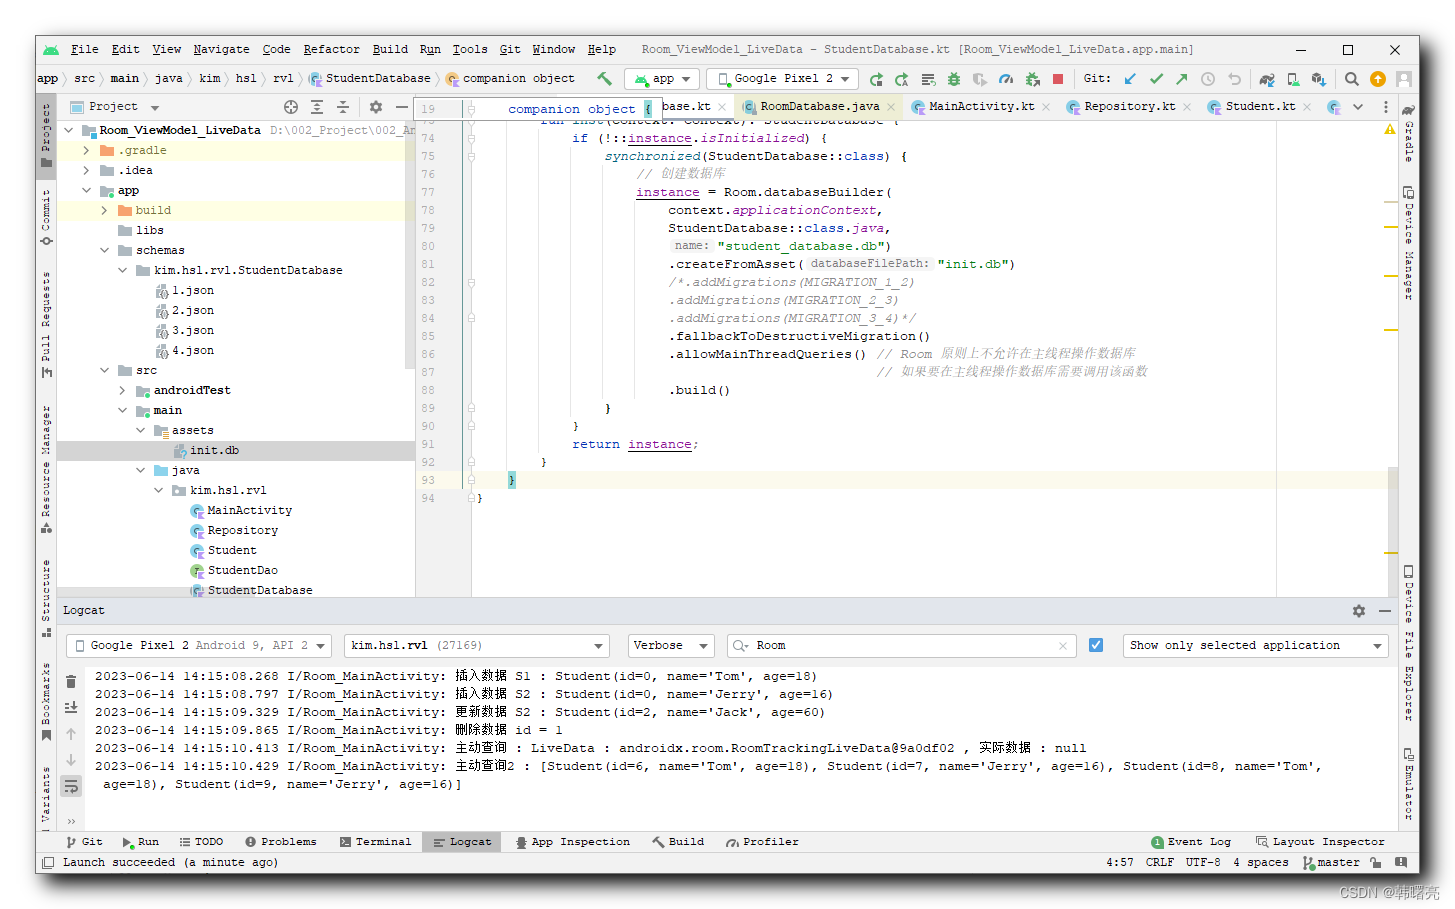The image size is (1455, 909).
Task: Click scroll to end logcat icon
Action: click(71, 708)
